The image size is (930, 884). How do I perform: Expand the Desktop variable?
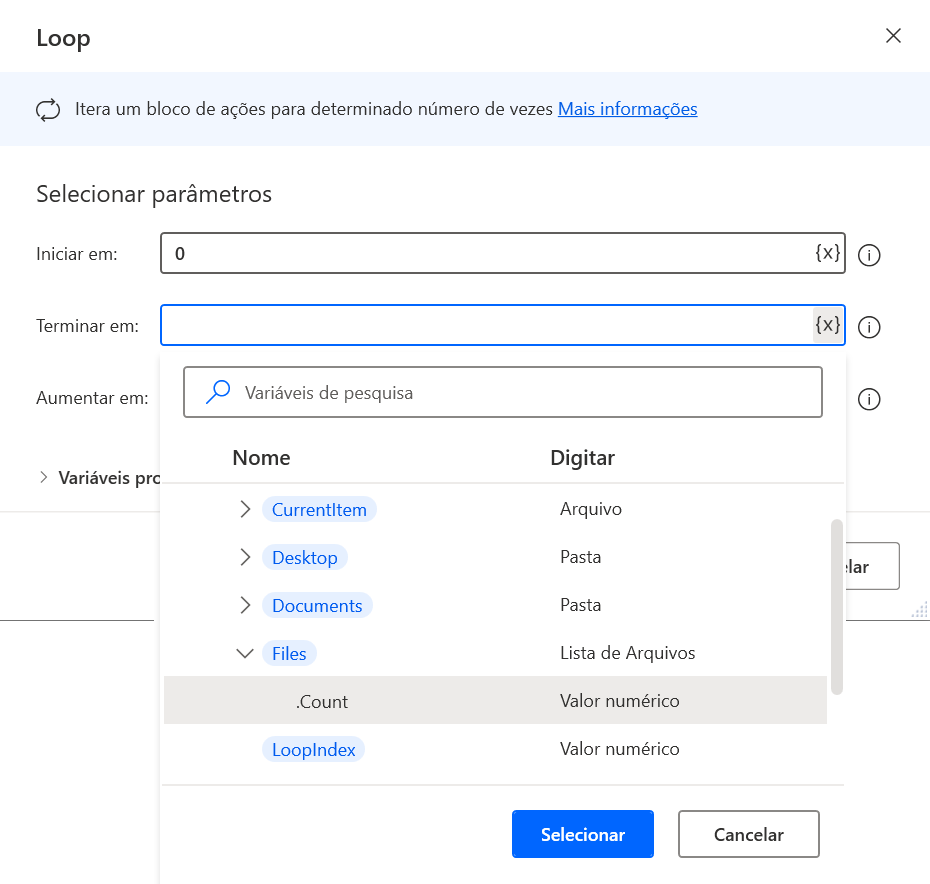[245, 557]
